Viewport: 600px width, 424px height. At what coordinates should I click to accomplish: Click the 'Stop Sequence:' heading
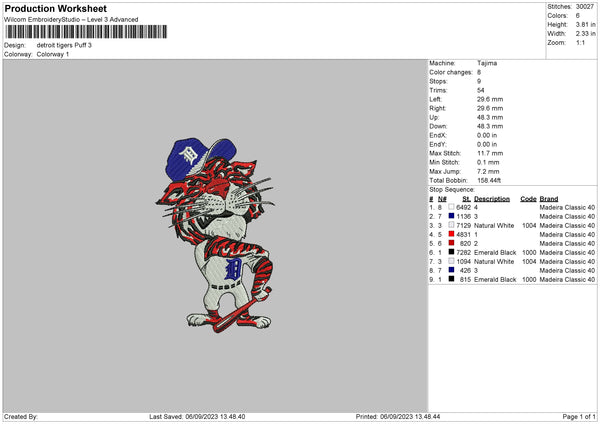pyautogui.click(x=452, y=190)
